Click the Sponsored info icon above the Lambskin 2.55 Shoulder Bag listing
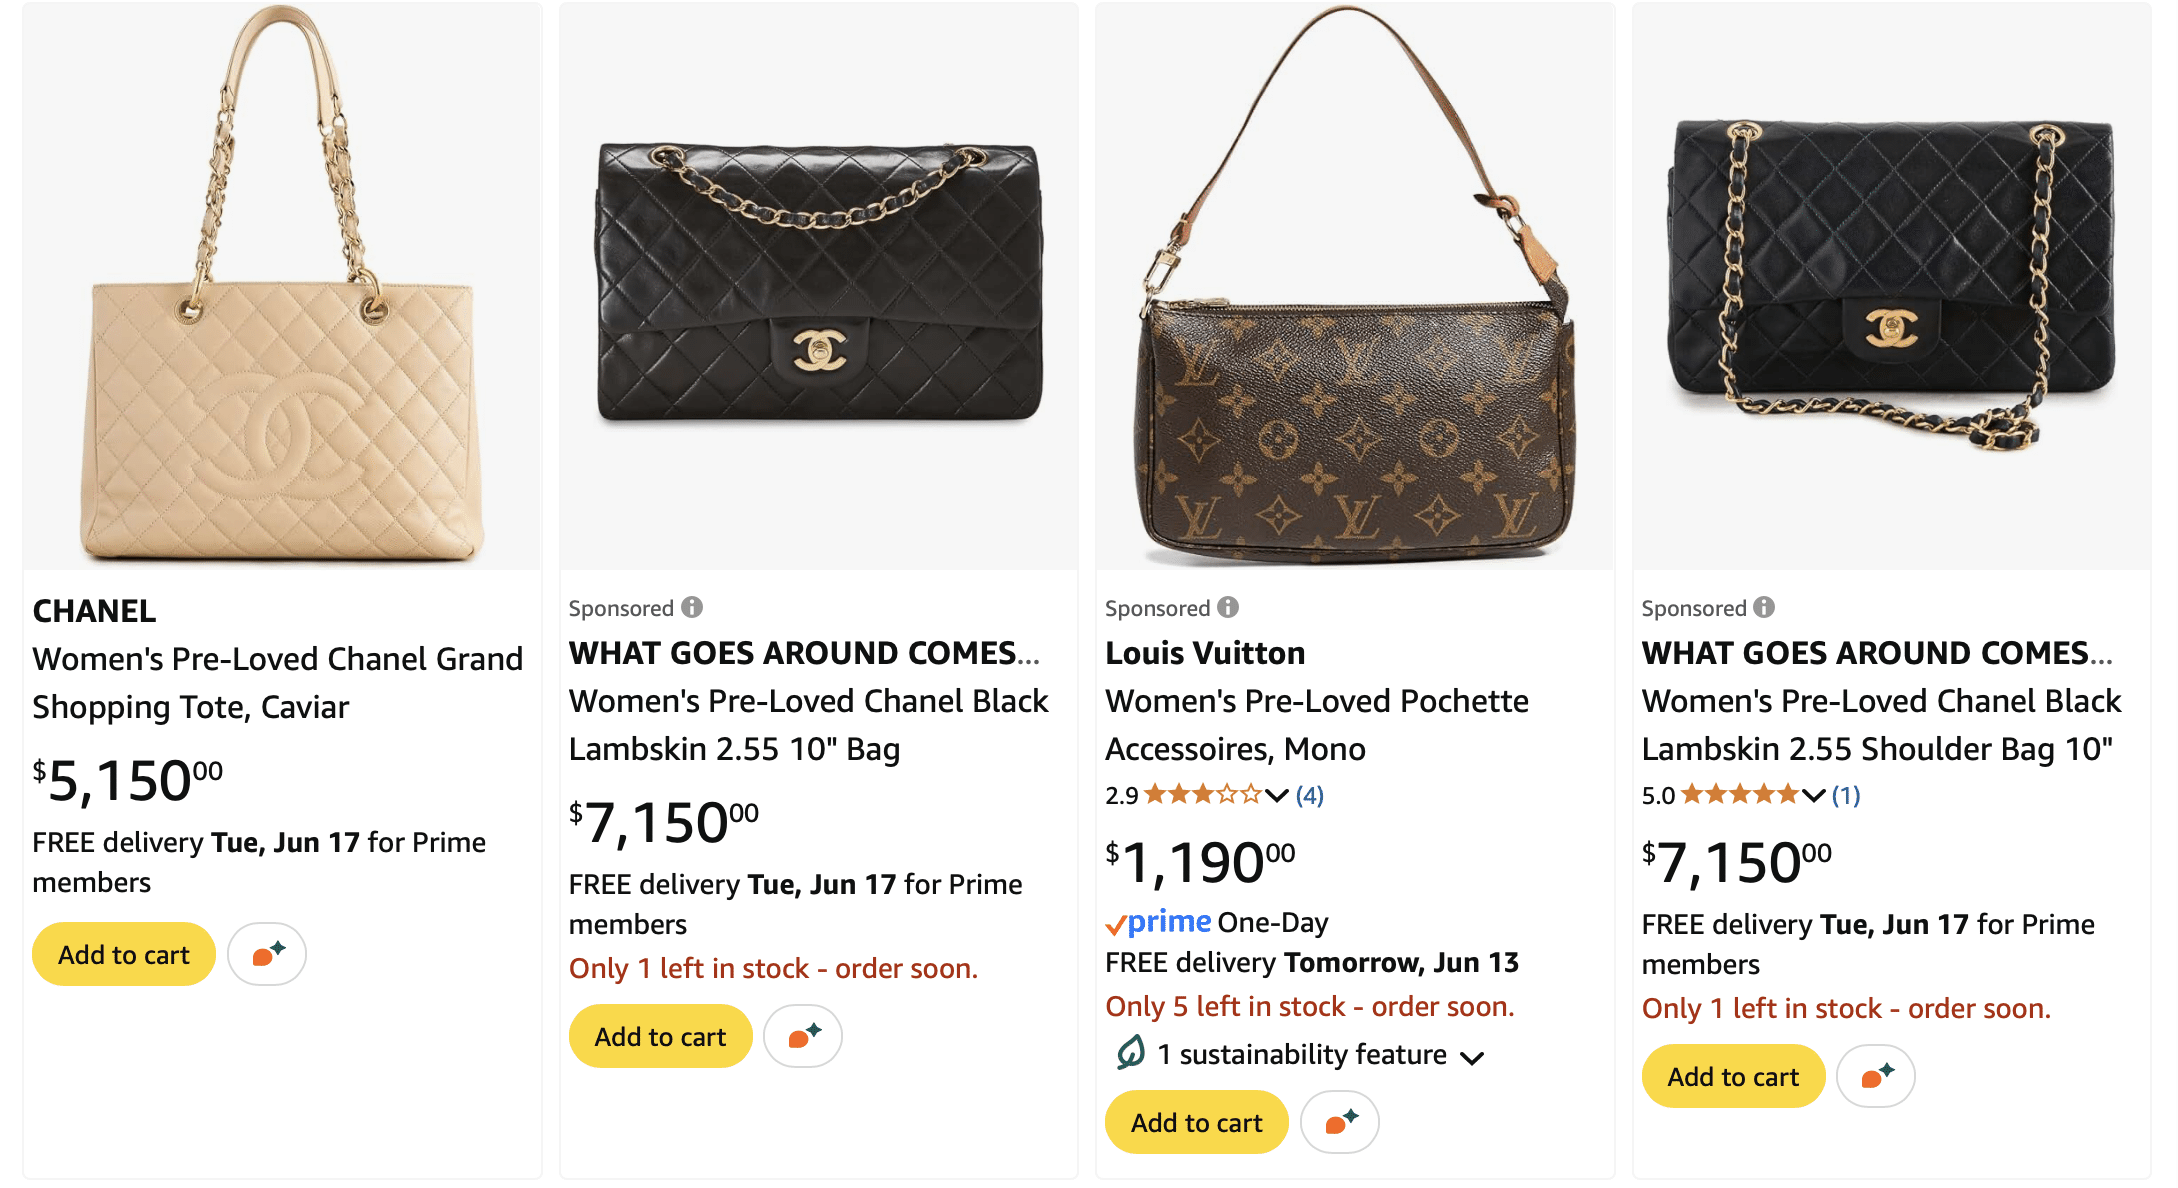Viewport: 2178px width, 1188px height. 1764,607
